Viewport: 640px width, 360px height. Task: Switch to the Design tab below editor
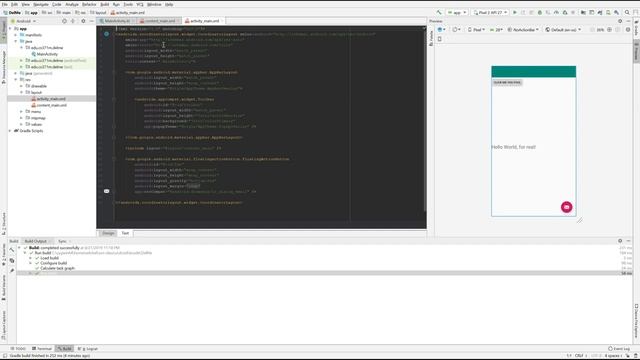pyautogui.click(x=108, y=233)
